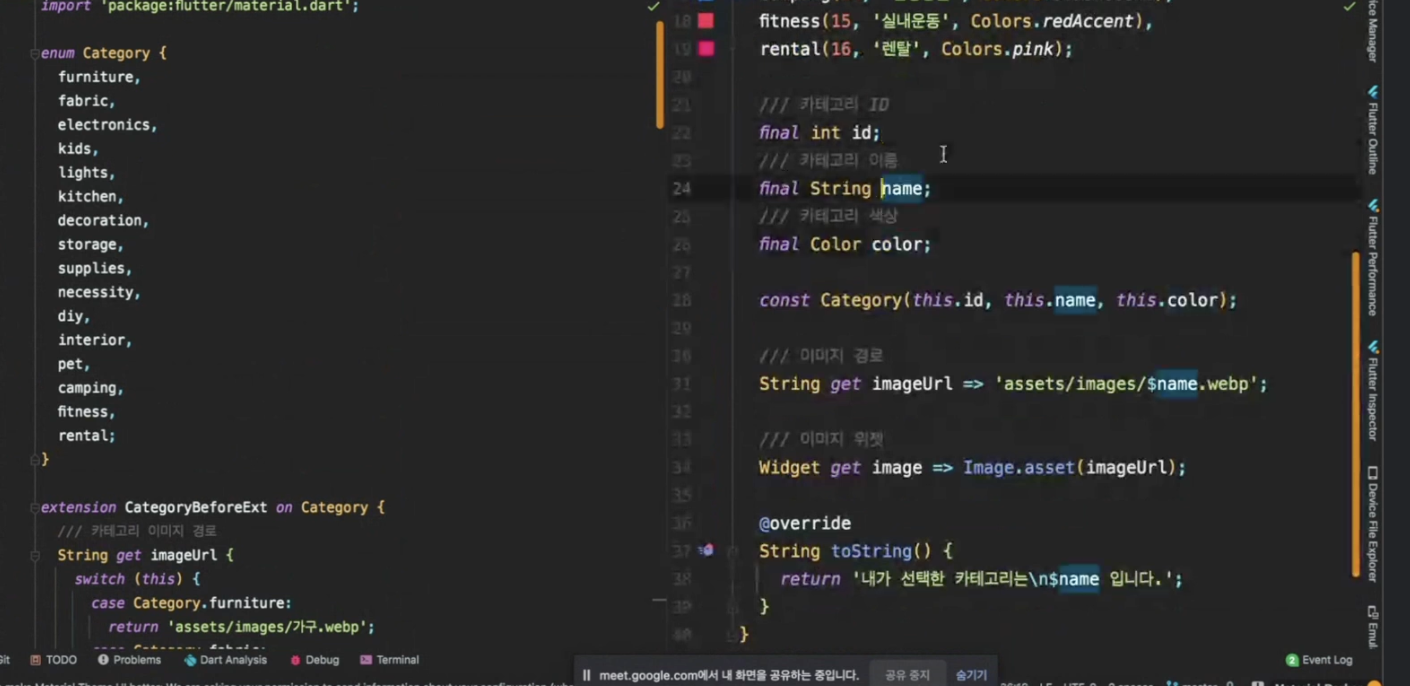This screenshot has width=1410, height=686.
Task: Click the Flutter Outline logo icon
Action: (x=1373, y=92)
